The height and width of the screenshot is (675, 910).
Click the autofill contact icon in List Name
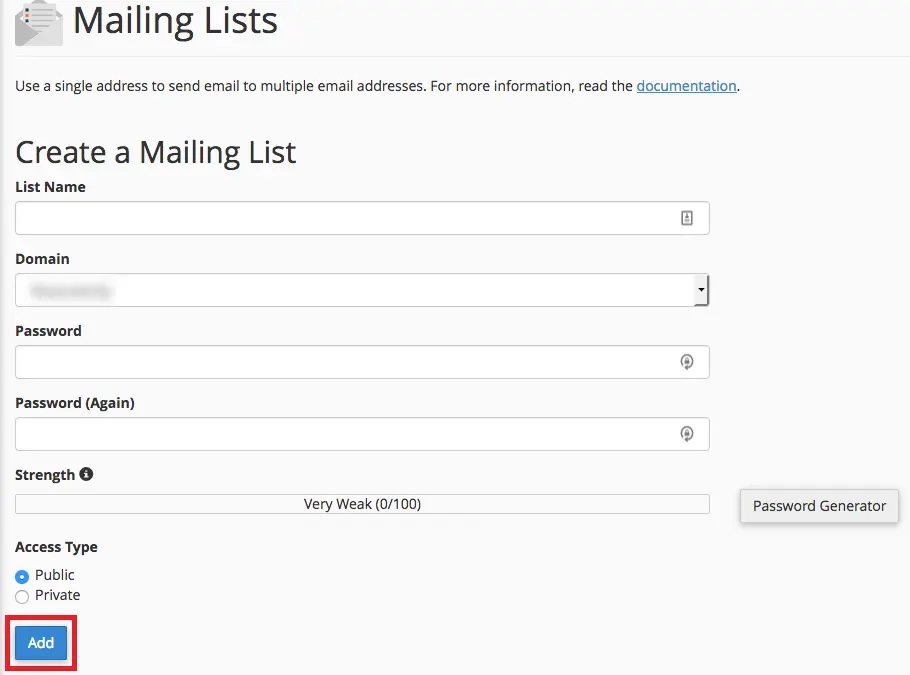(x=687, y=218)
